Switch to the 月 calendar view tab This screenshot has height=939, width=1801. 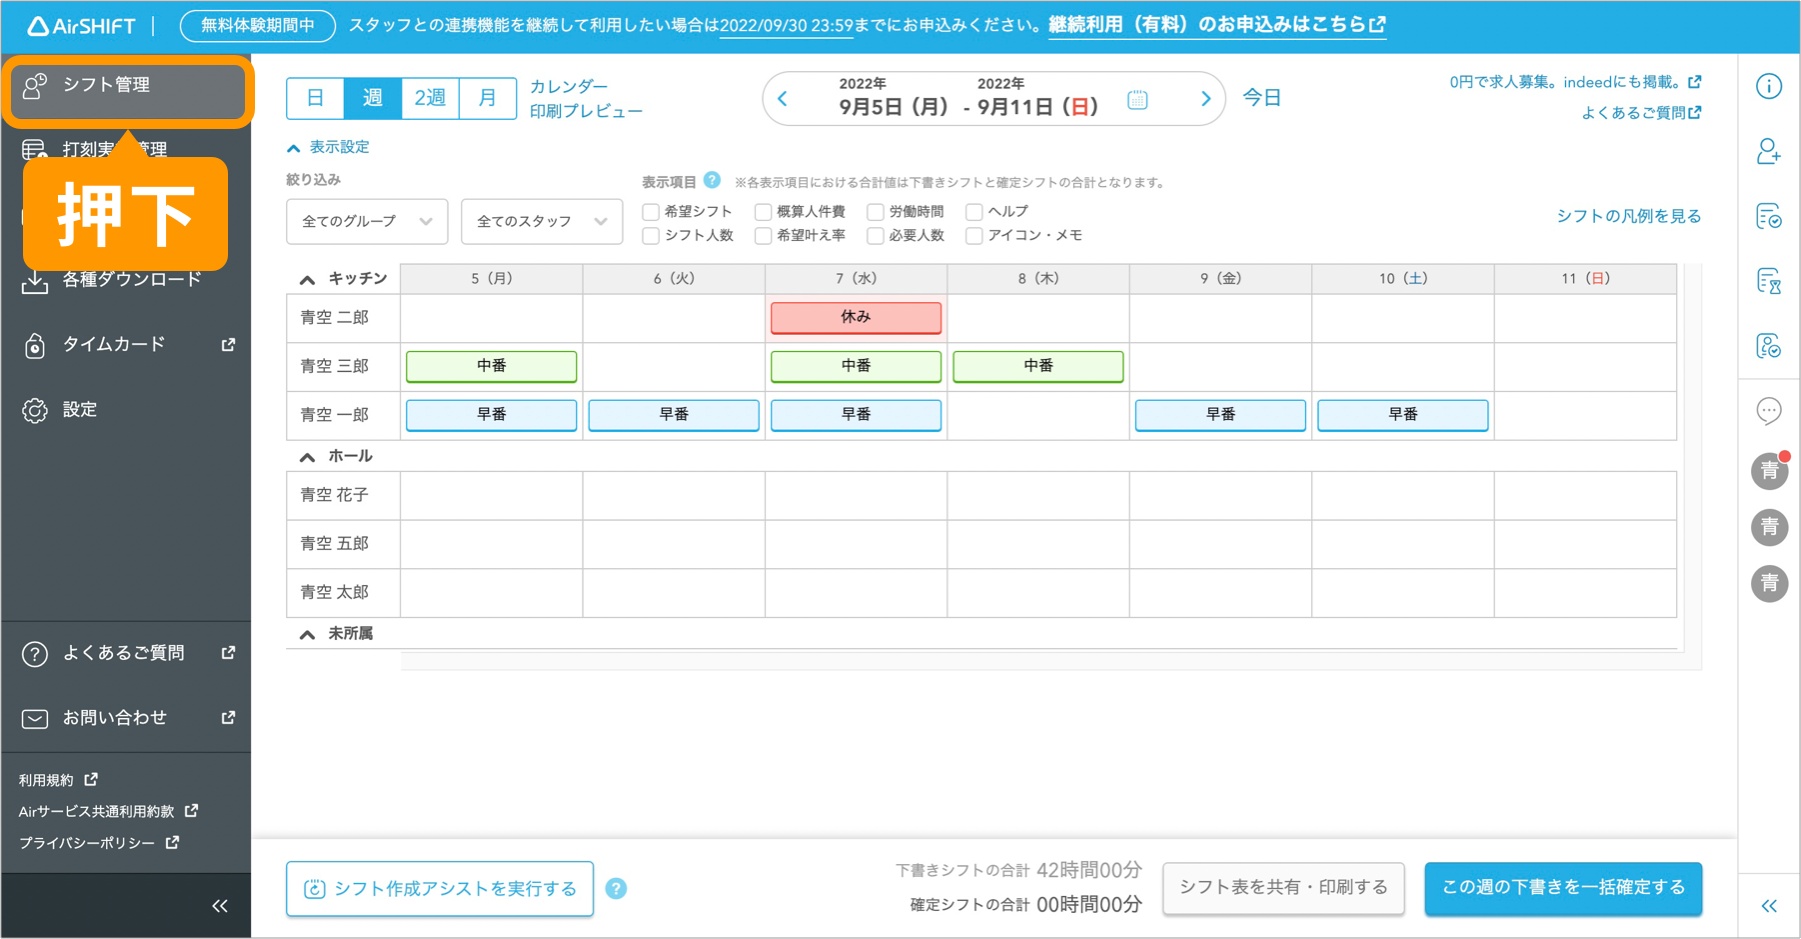pos(488,98)
